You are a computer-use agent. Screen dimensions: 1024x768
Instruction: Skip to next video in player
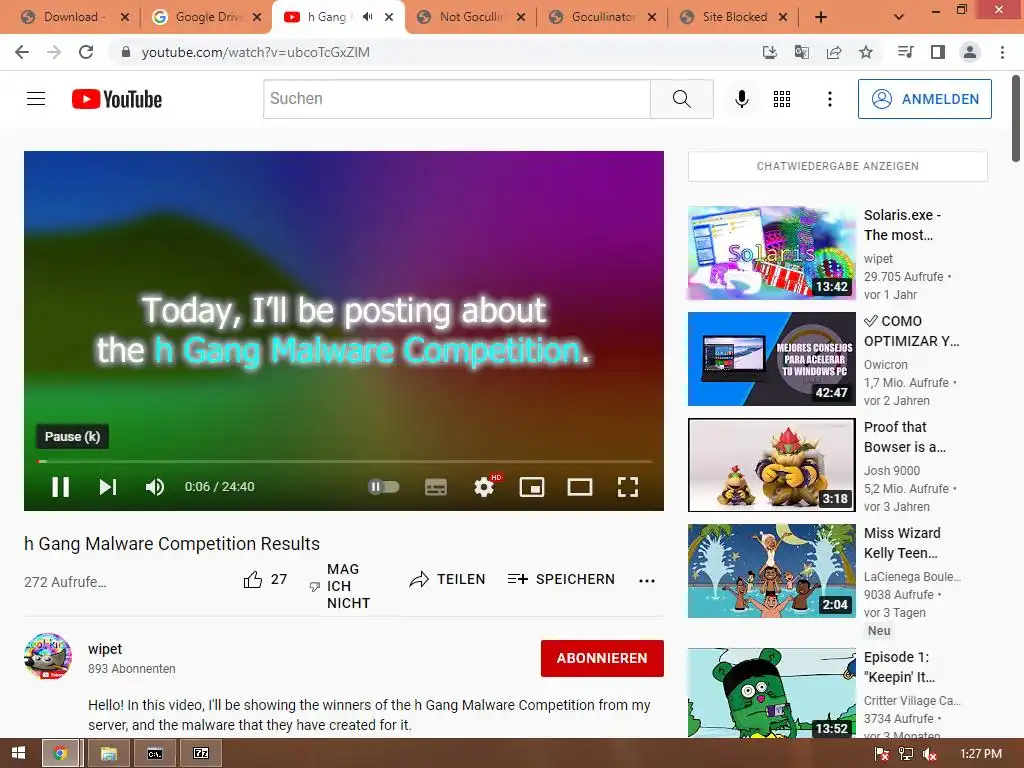tap(108, 487)
